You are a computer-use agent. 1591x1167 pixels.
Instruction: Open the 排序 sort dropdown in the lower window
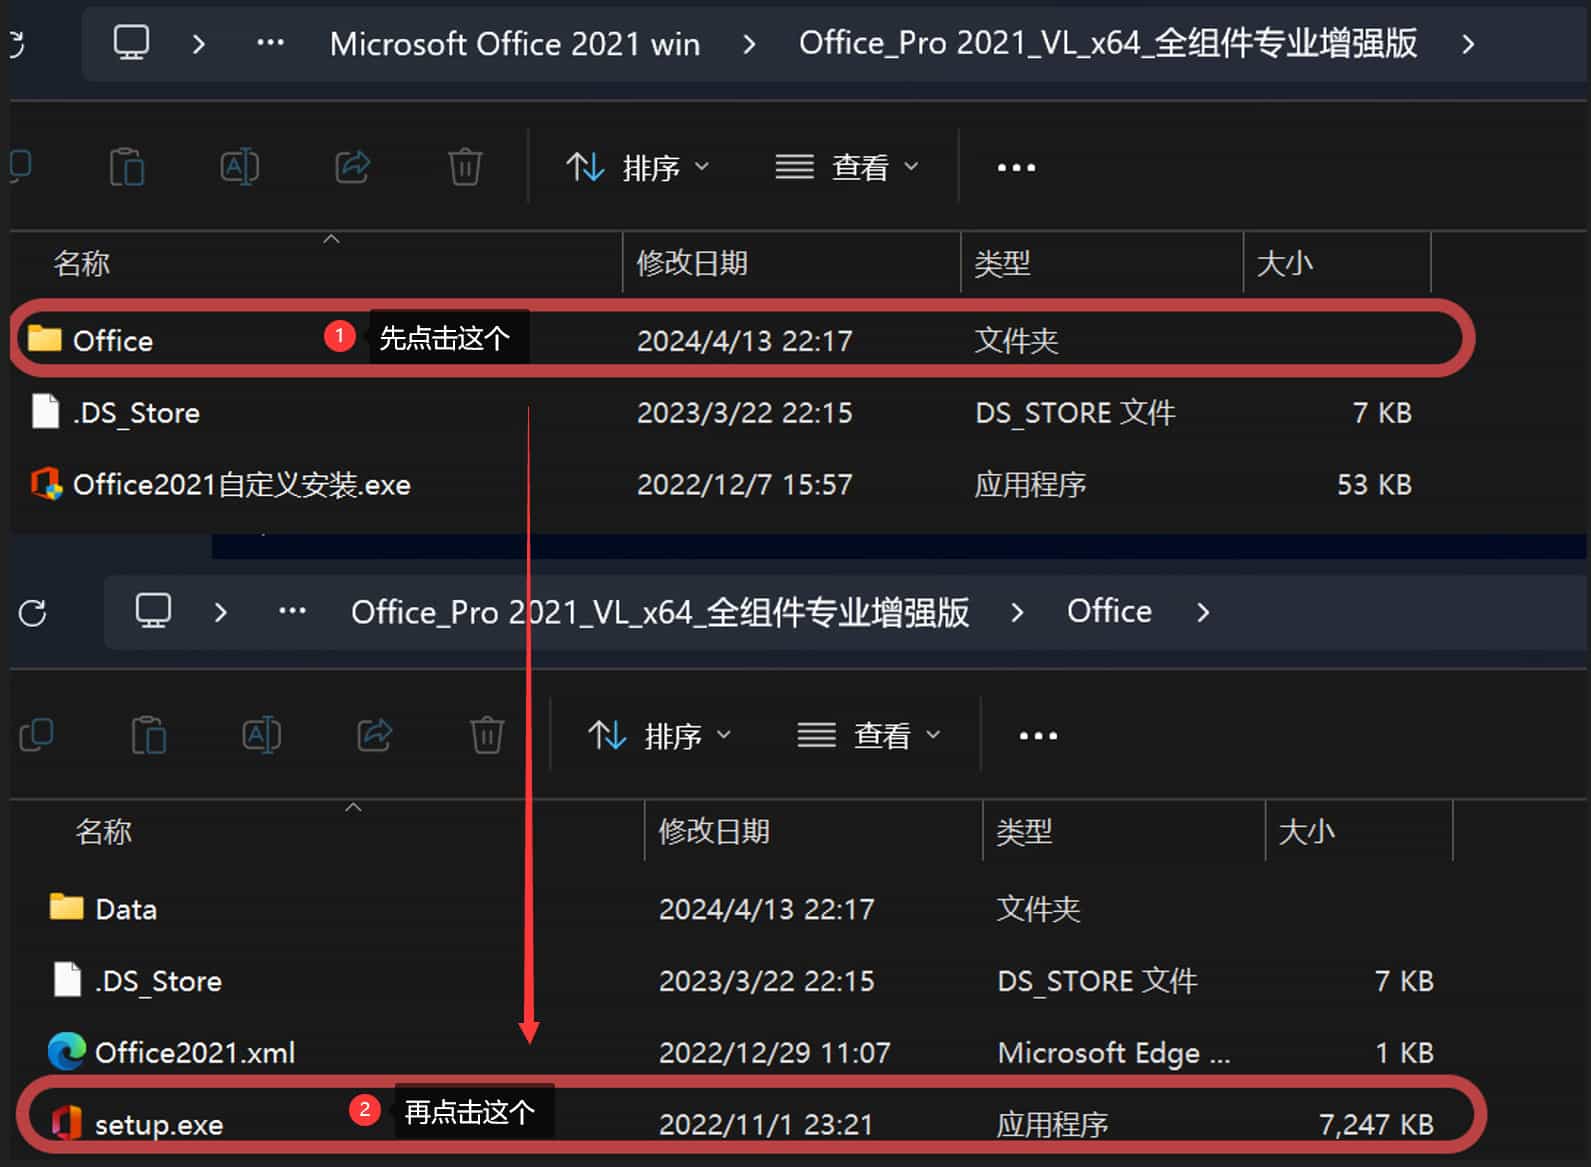pos(660,736)
